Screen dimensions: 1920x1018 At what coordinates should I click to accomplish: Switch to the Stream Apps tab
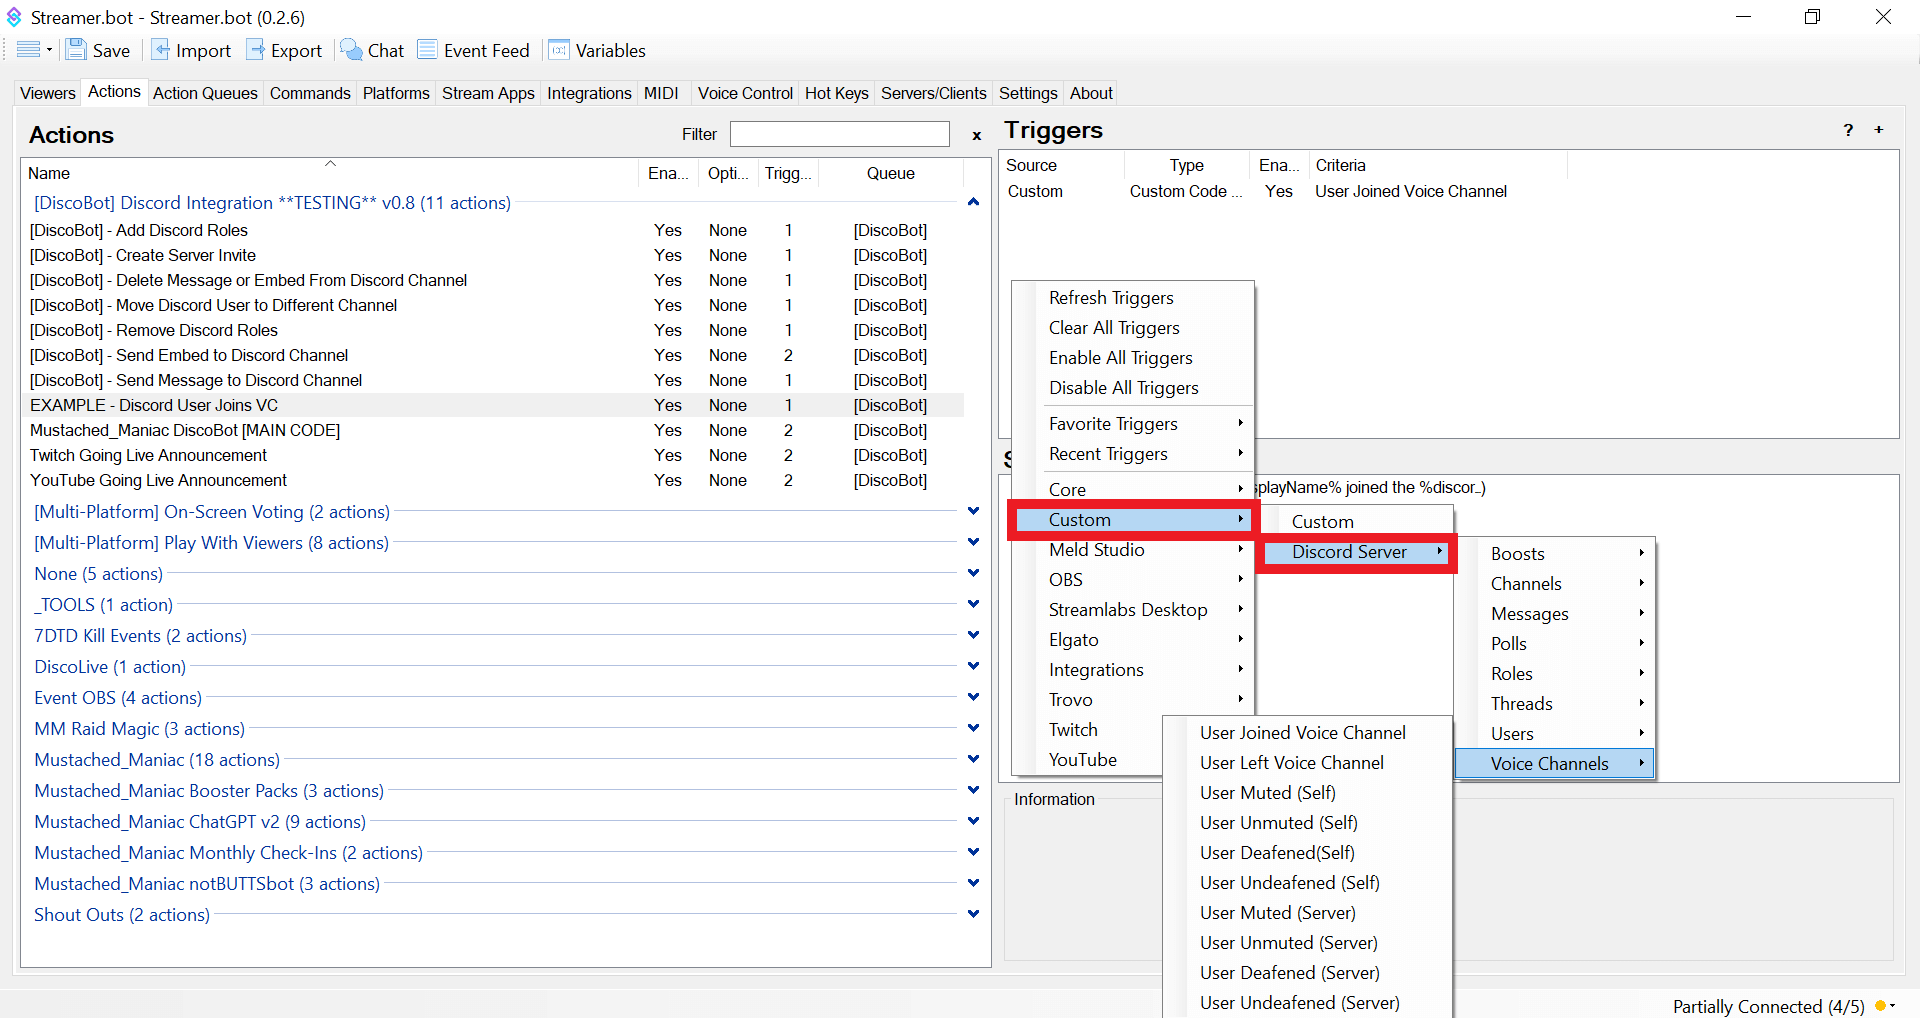488,93
